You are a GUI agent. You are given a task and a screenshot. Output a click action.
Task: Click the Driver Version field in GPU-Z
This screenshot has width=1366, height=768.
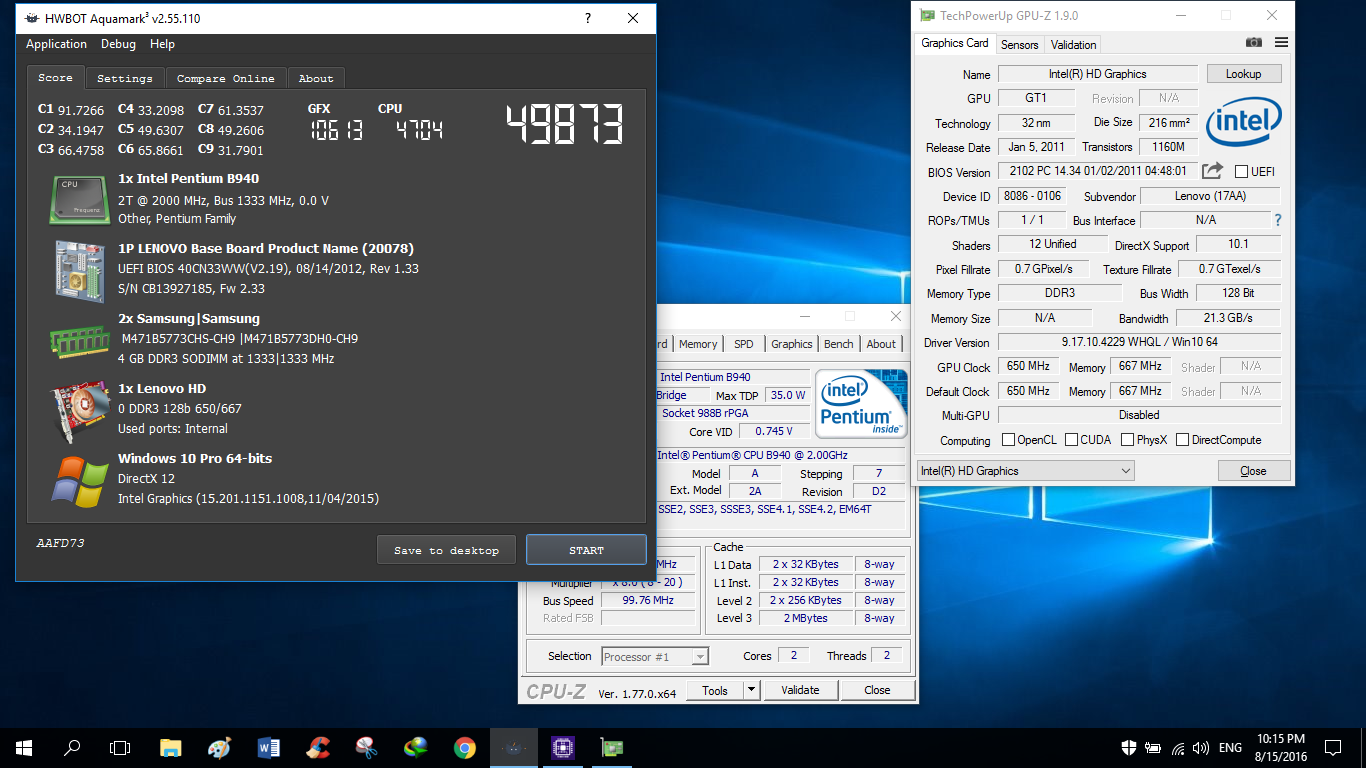1140,342
